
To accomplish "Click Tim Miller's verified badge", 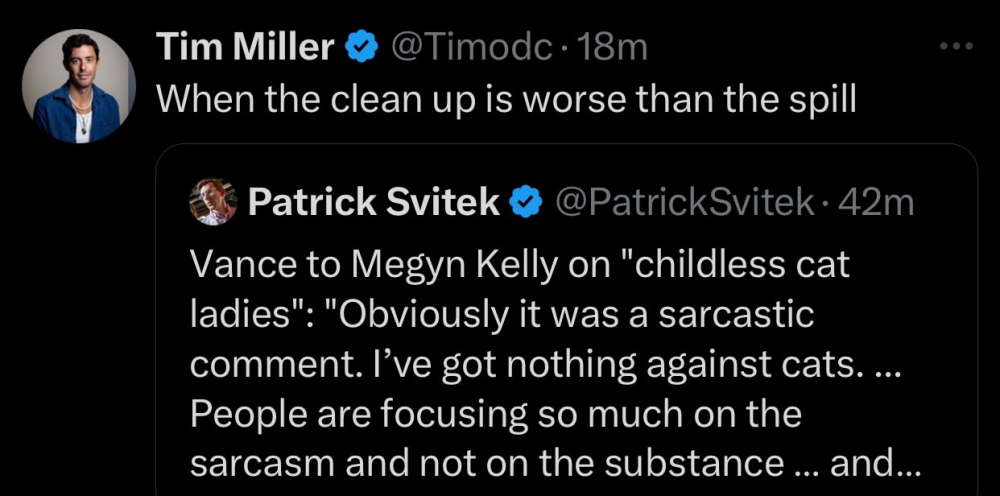I will 361,47.
